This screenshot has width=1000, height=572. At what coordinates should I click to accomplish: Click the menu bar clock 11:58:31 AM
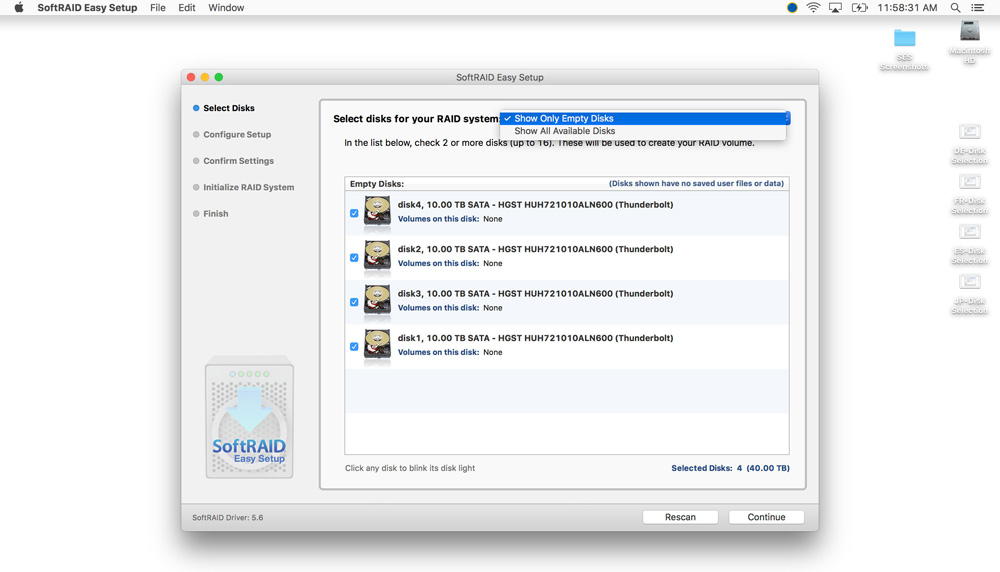coord(907,8)
